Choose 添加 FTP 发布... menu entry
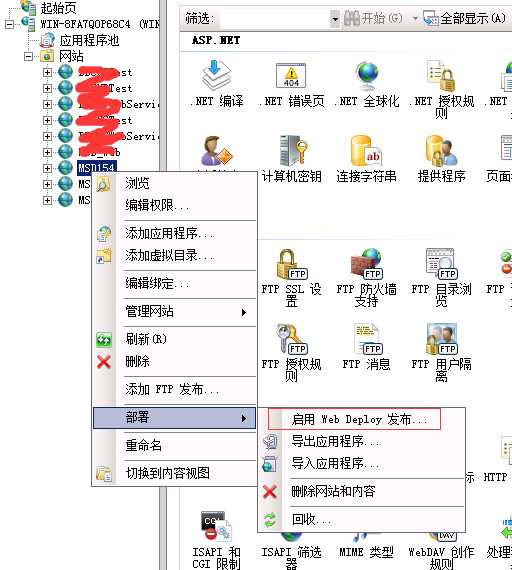Screen dimensions: 512x570 tap(175, 389)
